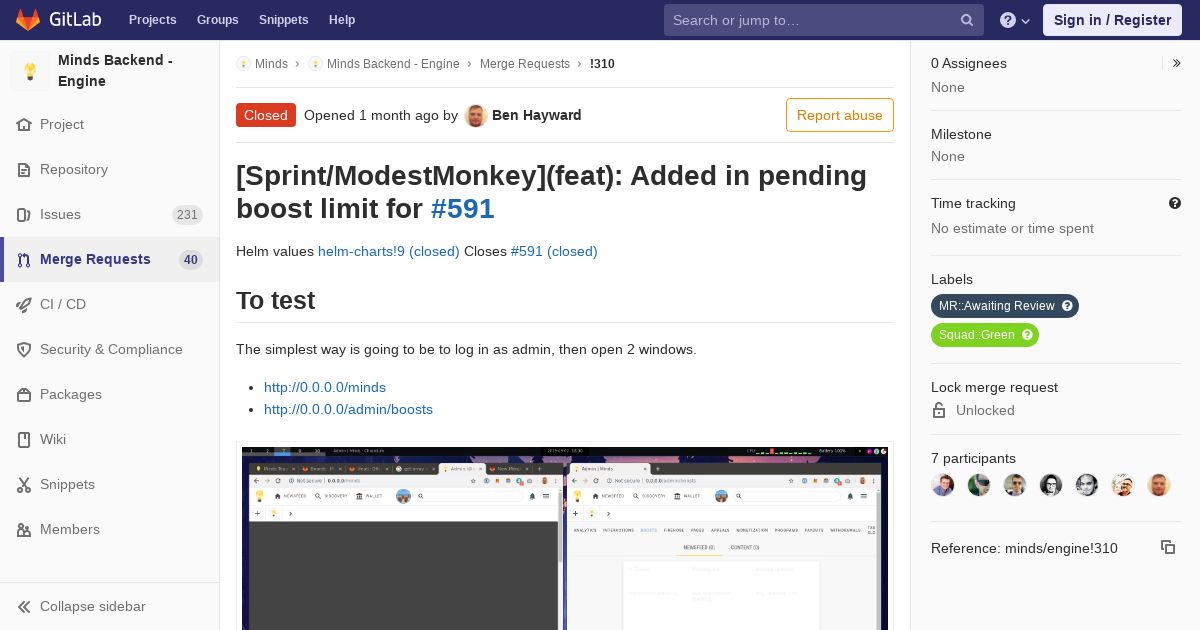This screenshot has width=1200, height=630.
Task: Click the Merge Requests sidebar icon
Action: click(x=24, y=260)
